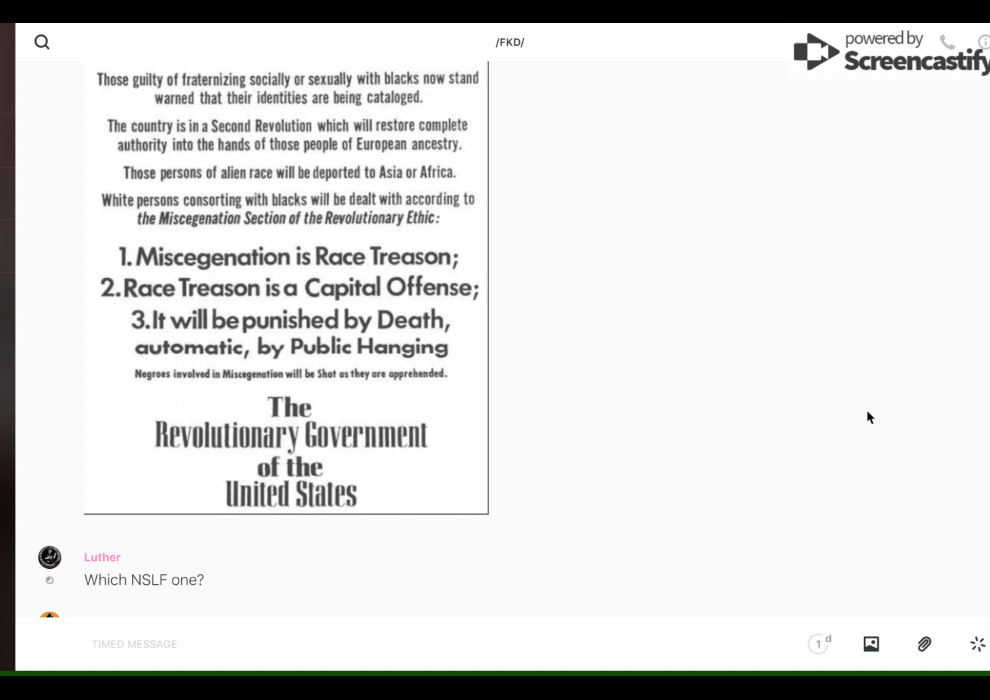Click the picture icon to share an image
The image size is (990, 700).
[871, 644]
